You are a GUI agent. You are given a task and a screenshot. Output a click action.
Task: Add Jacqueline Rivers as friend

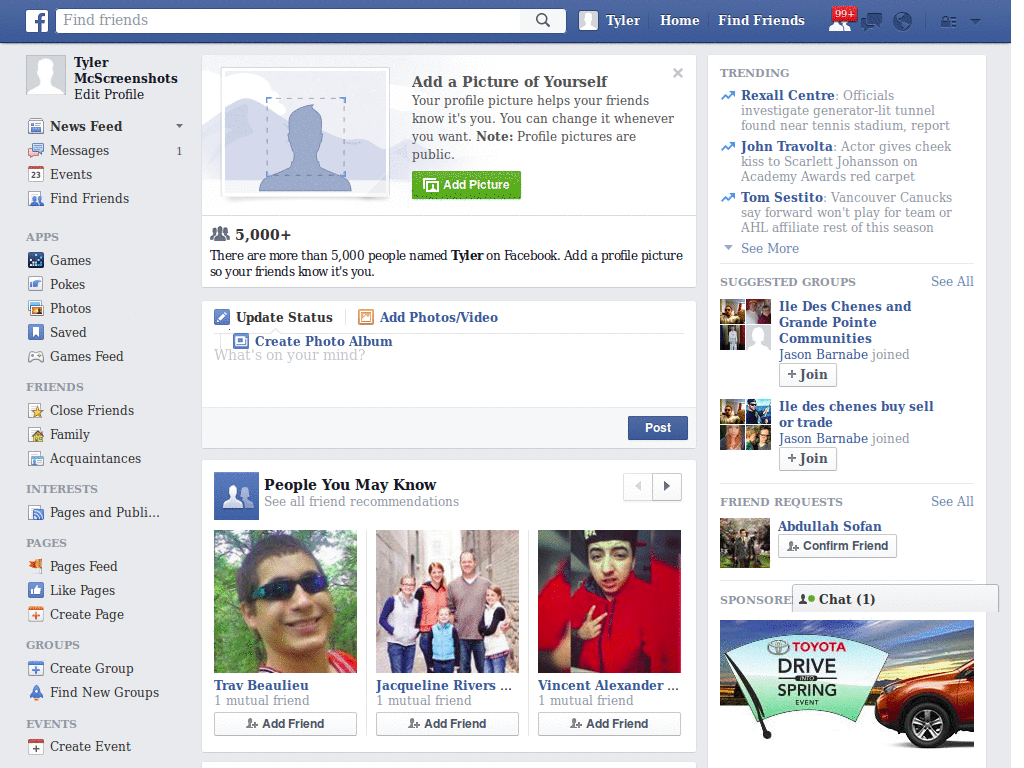pyautogui.click(x=447, y=724)
